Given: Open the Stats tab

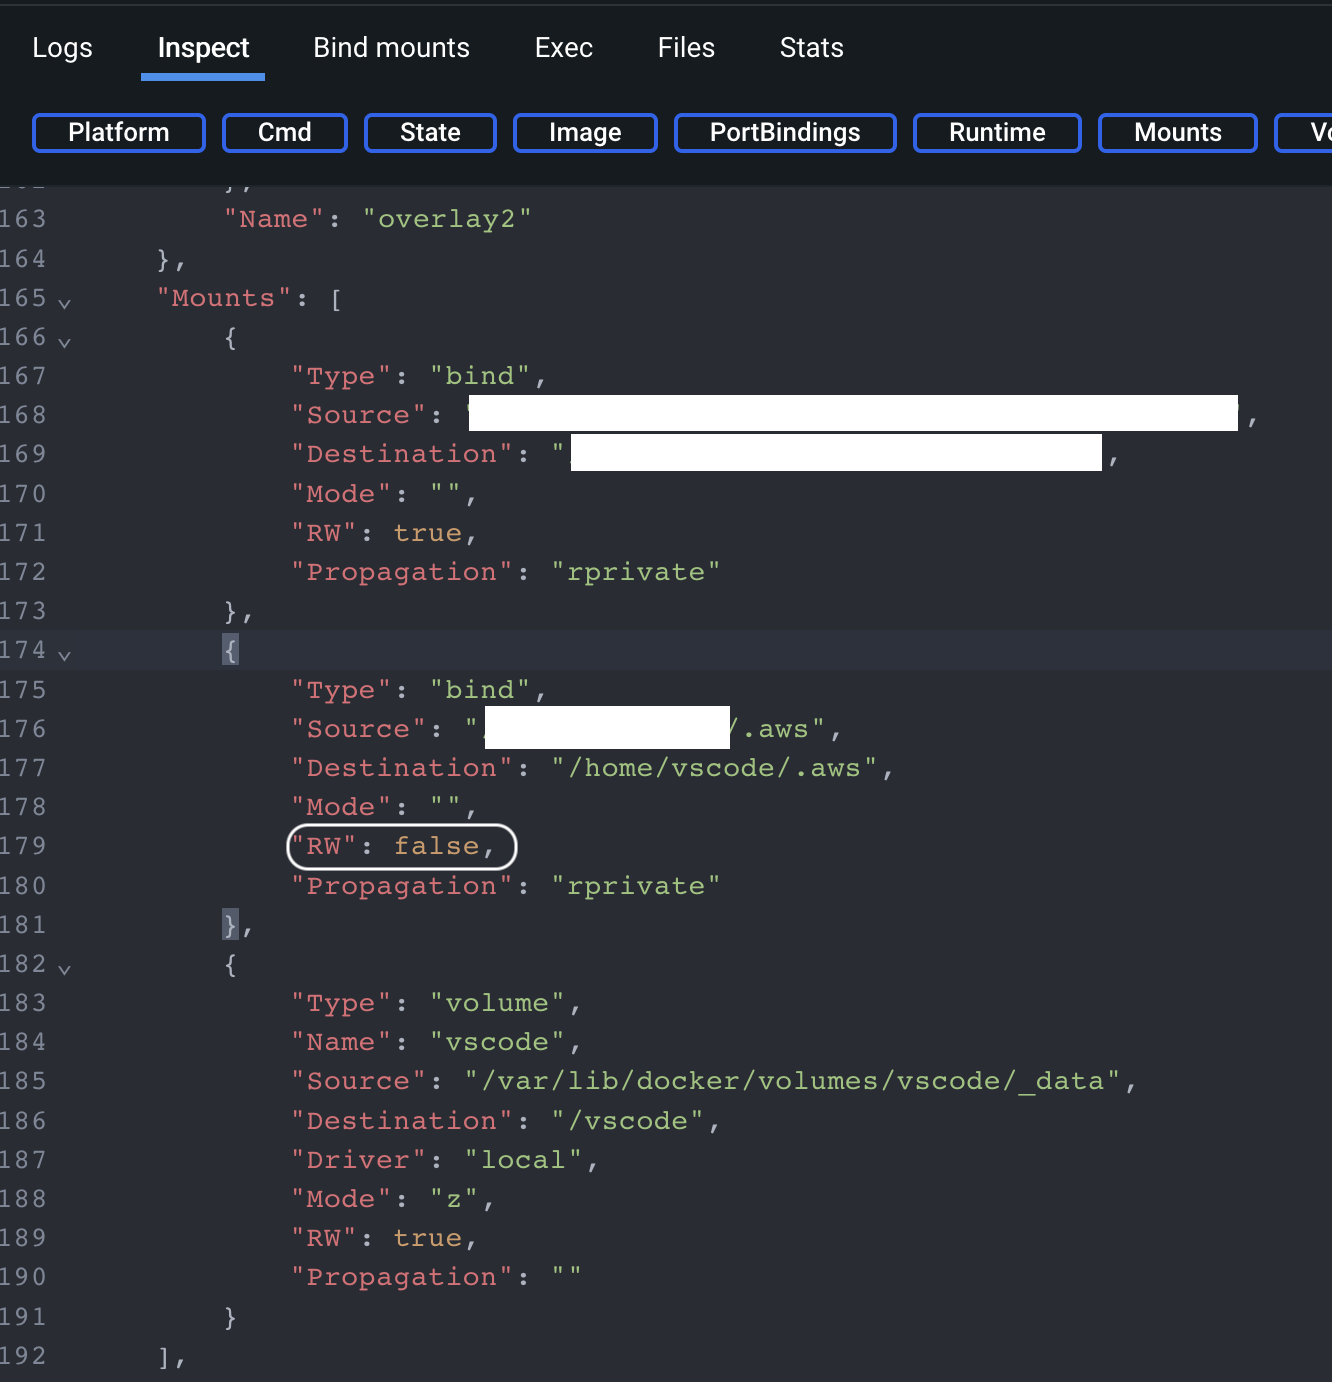Looking at the screenshot, I should pyautogui.click(x=811, y=48).
